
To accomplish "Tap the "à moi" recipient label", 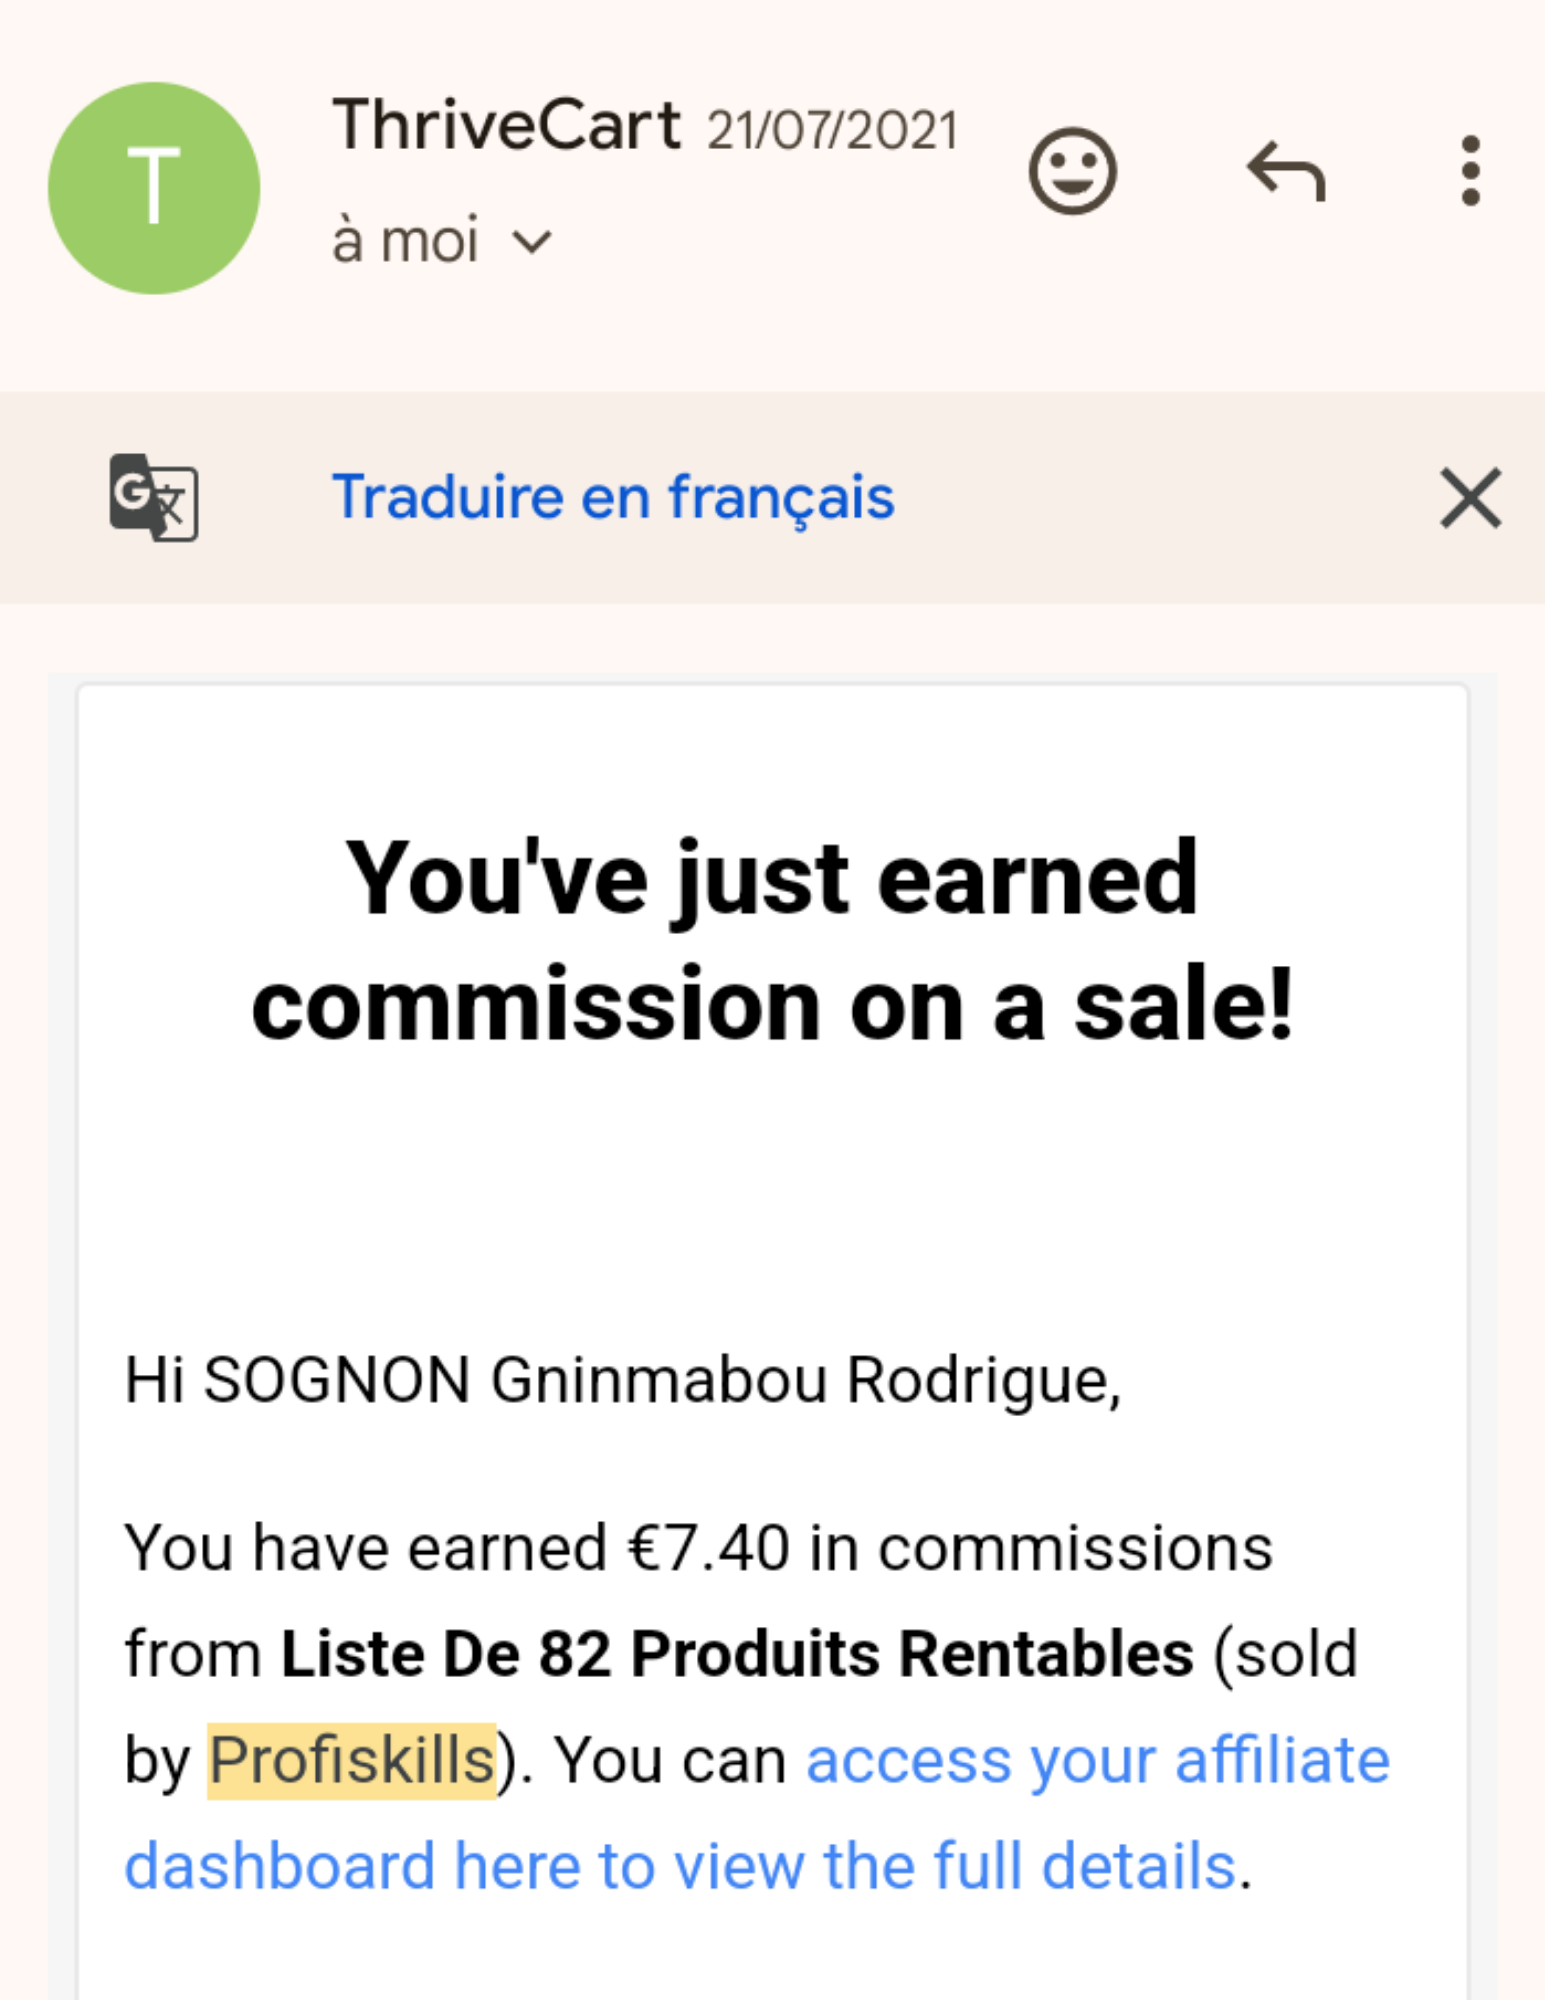I will 405,241.
